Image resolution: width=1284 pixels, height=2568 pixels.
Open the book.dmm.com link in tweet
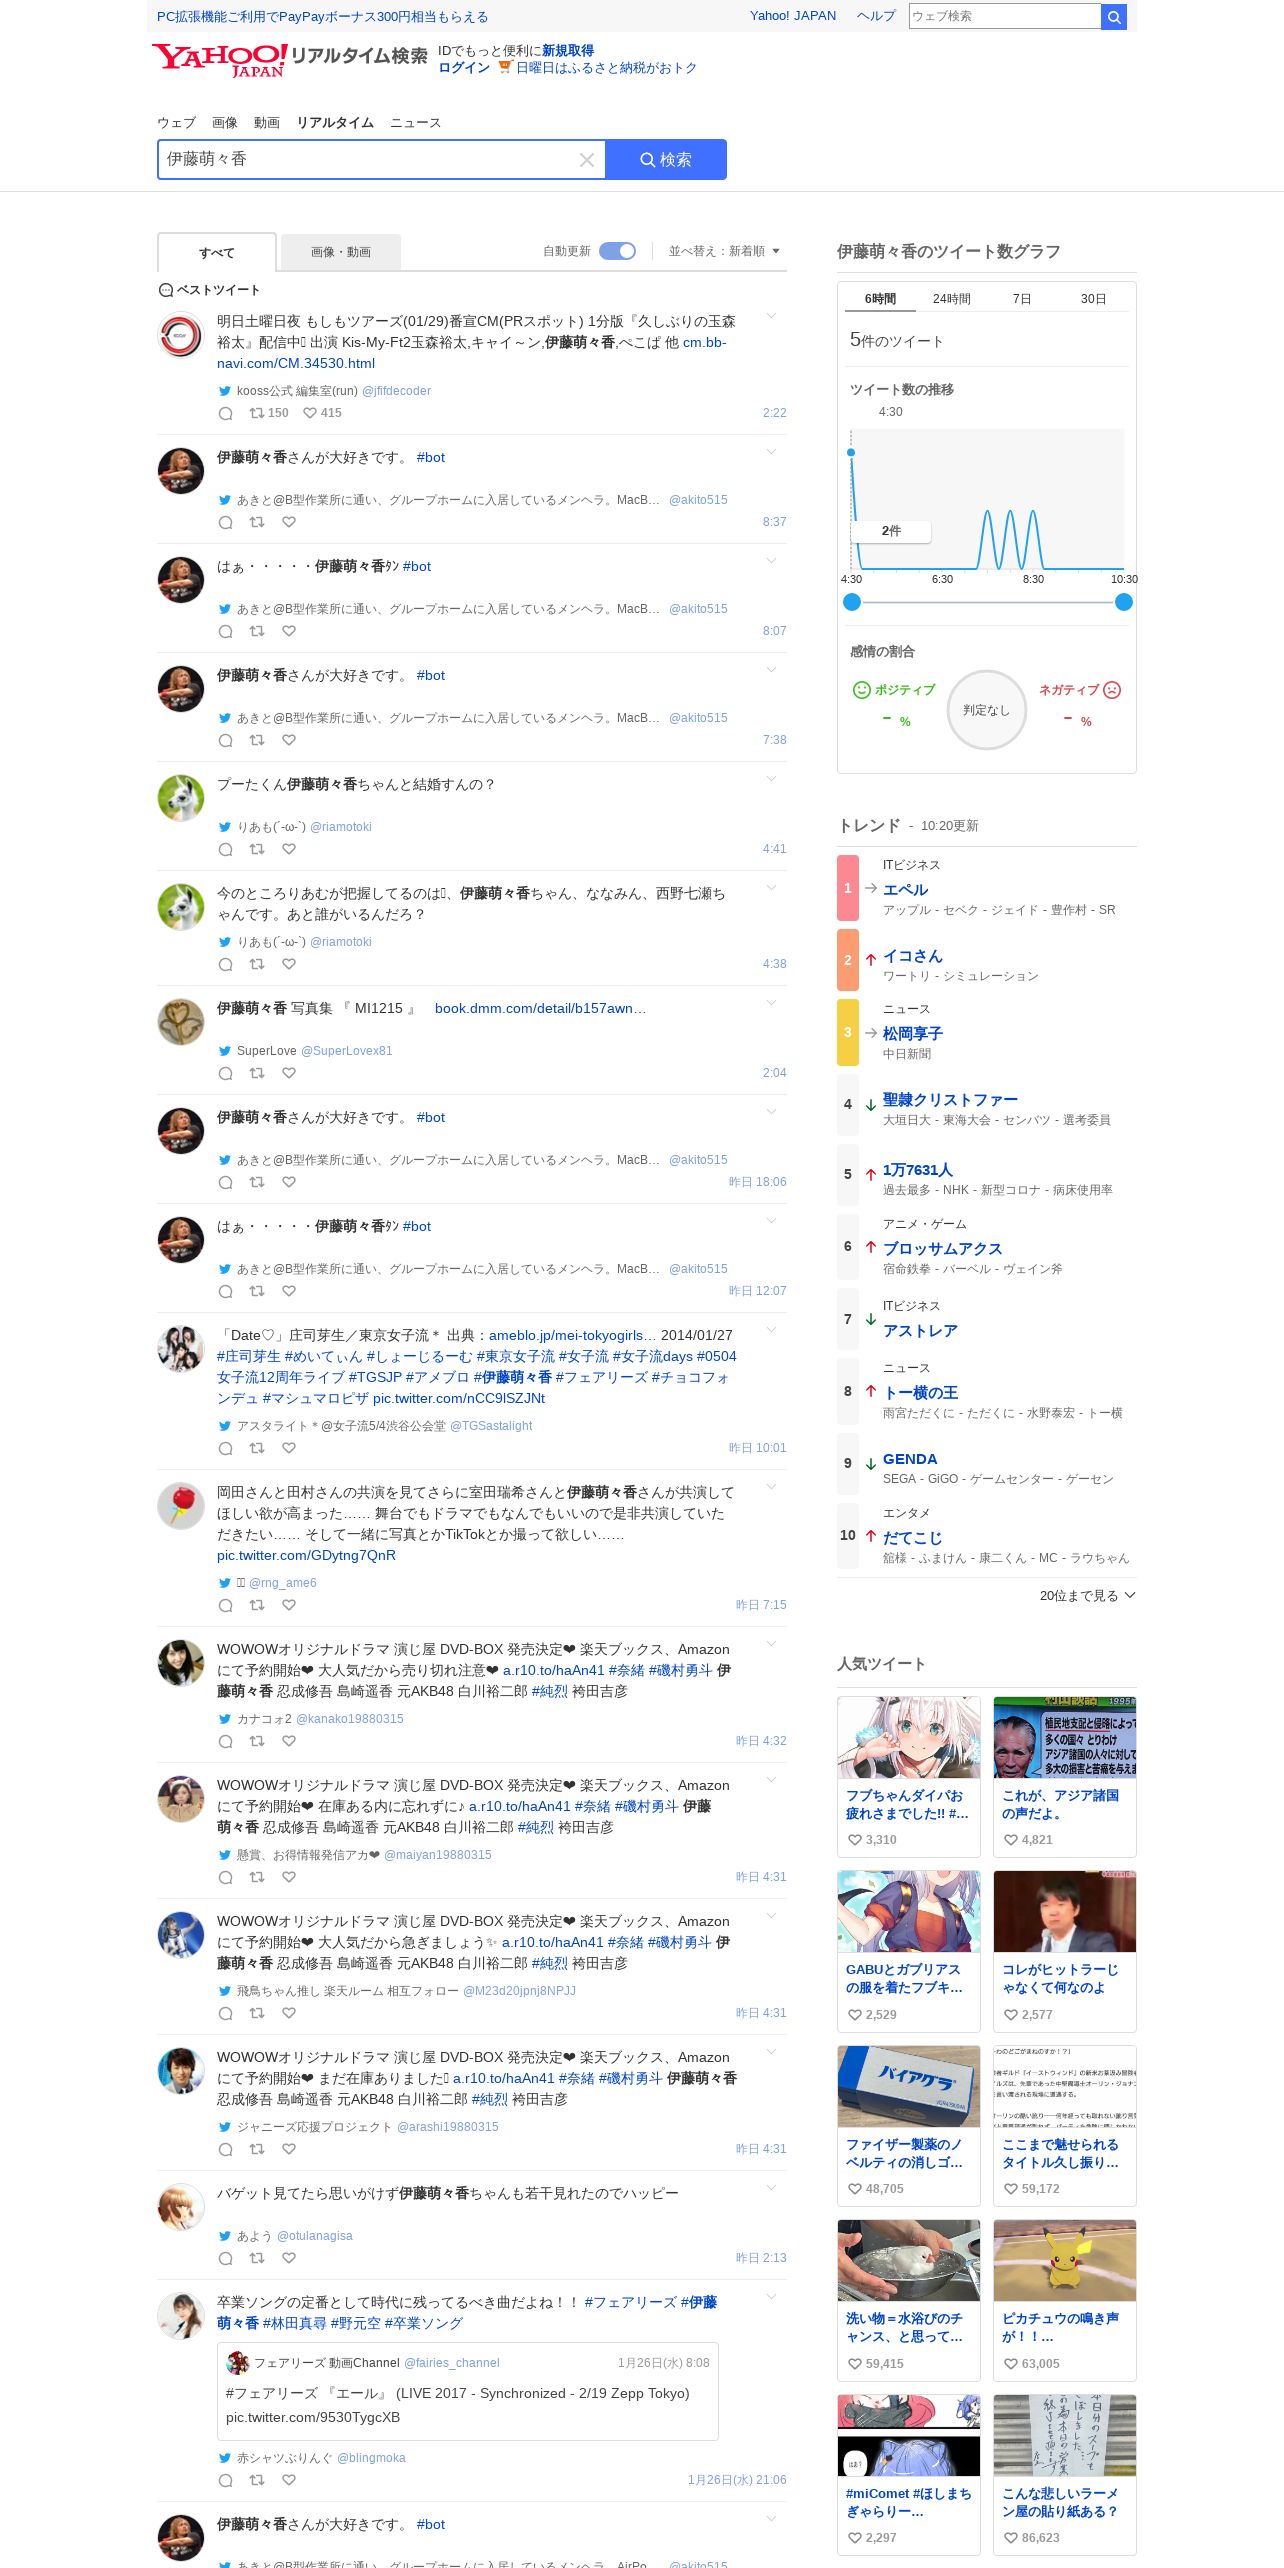click(540, 1008)
